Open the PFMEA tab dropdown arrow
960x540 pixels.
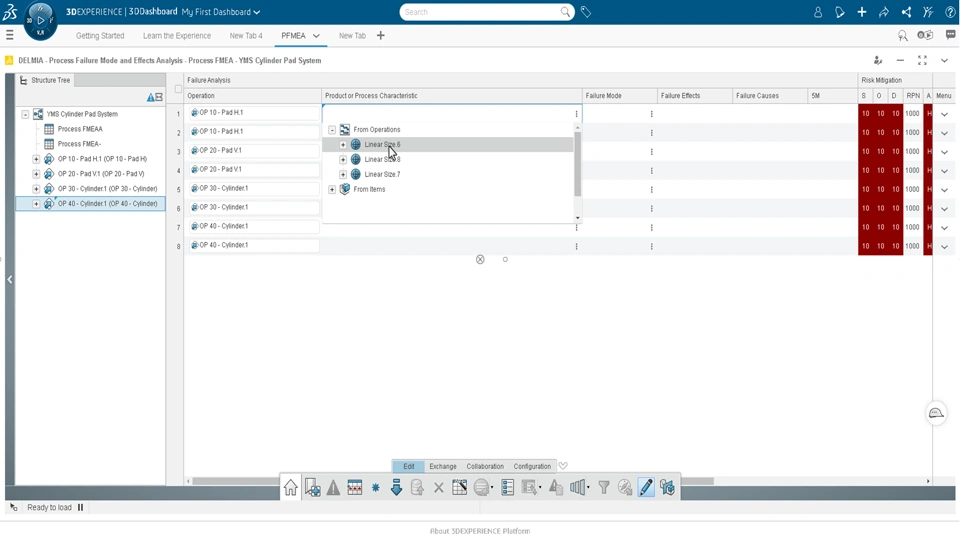pyautogui.click(x=316, y=36)
